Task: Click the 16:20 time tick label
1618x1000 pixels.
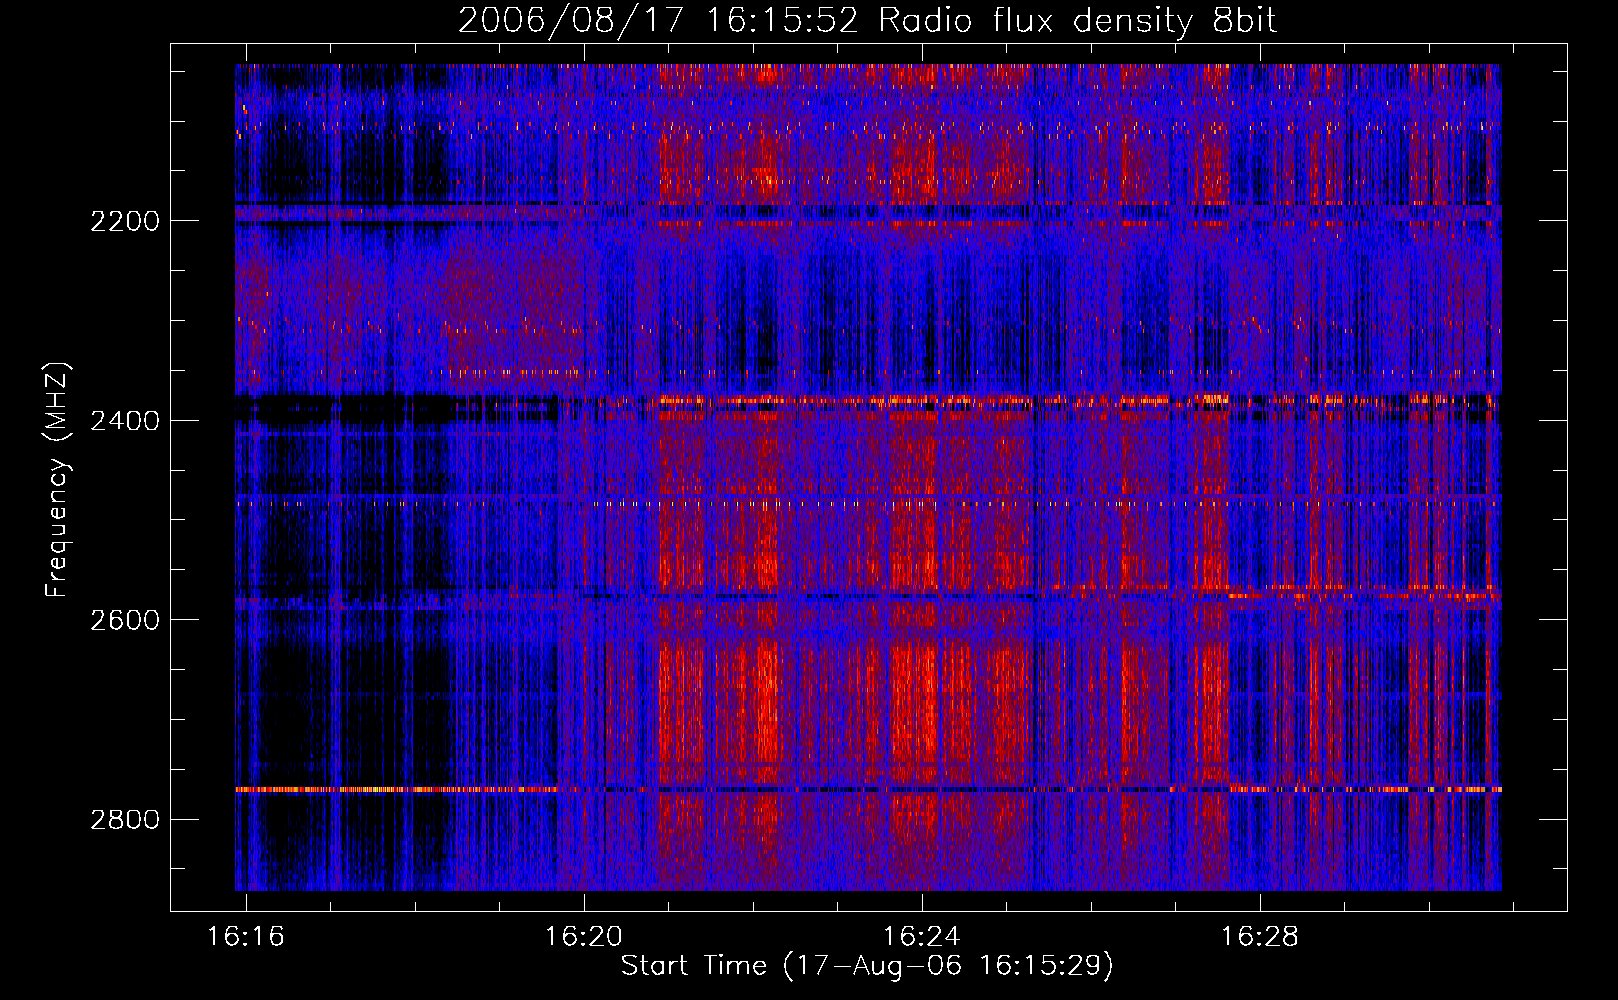Action: click(x=583, y=936)
